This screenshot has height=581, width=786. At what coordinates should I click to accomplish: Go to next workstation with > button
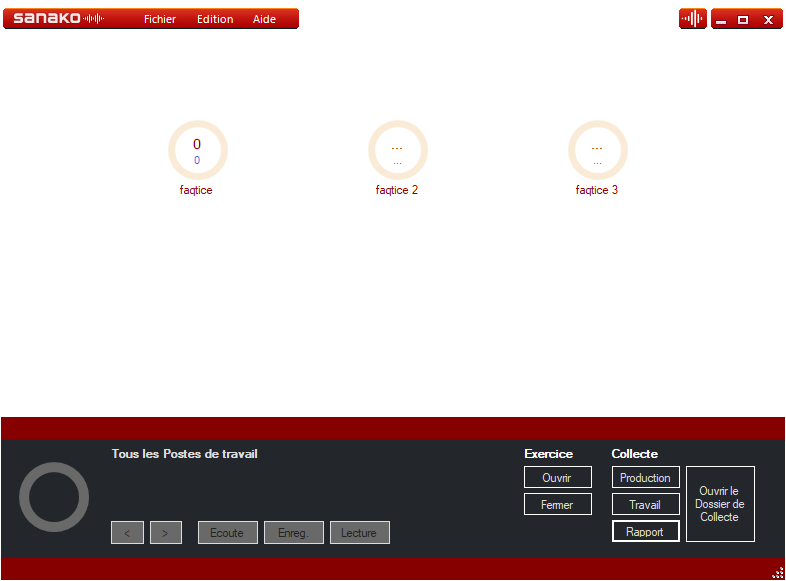[165, 533]
